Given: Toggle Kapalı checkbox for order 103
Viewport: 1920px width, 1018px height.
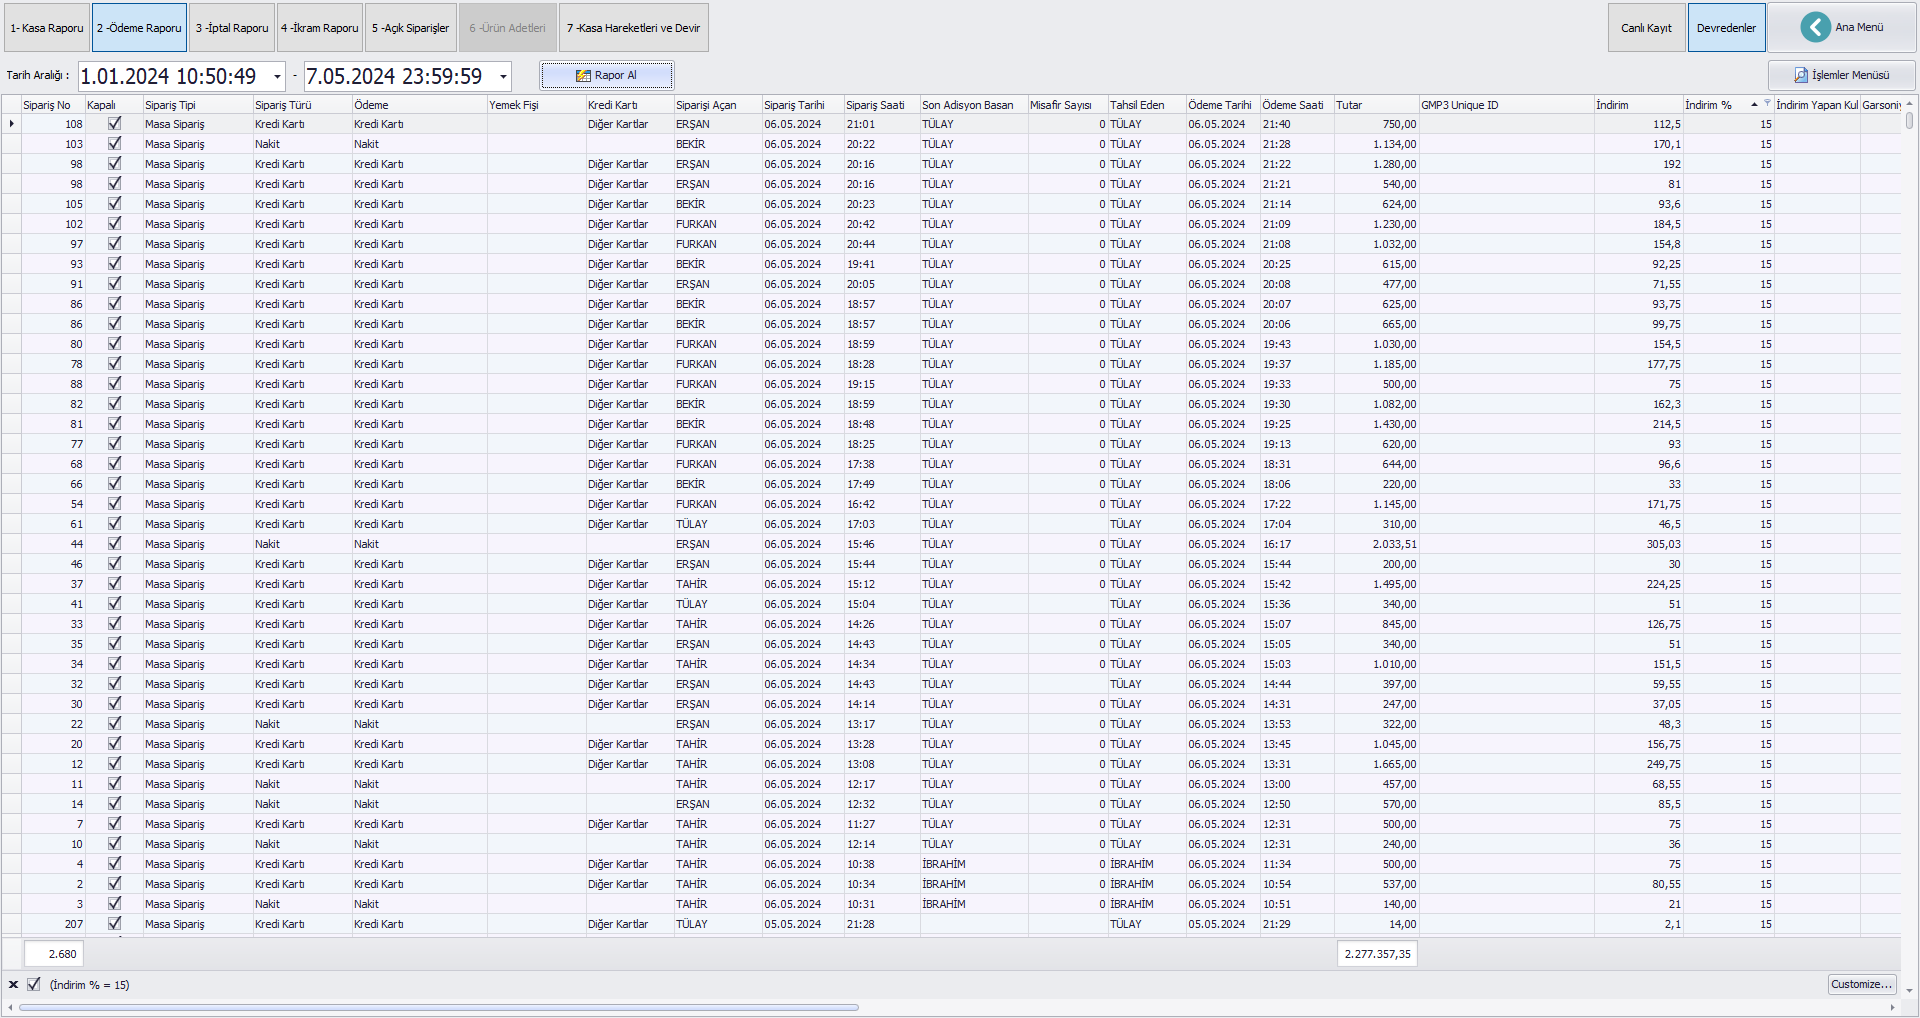Looking at the screenshot, I should [x=114, y=144].
